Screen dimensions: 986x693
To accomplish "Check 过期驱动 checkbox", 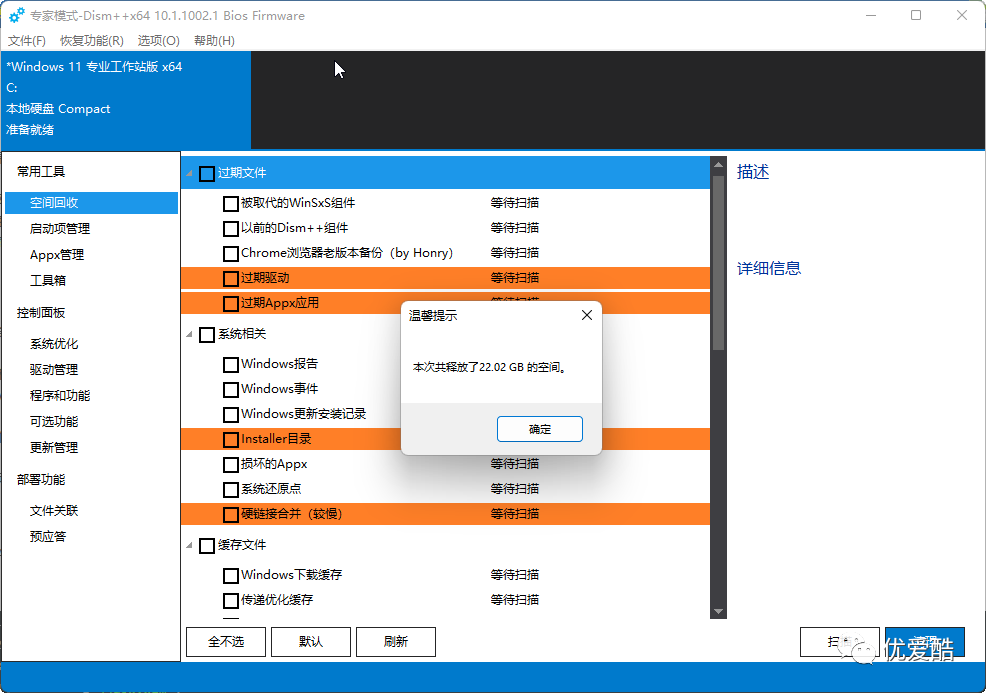I will tap(231, 279).
